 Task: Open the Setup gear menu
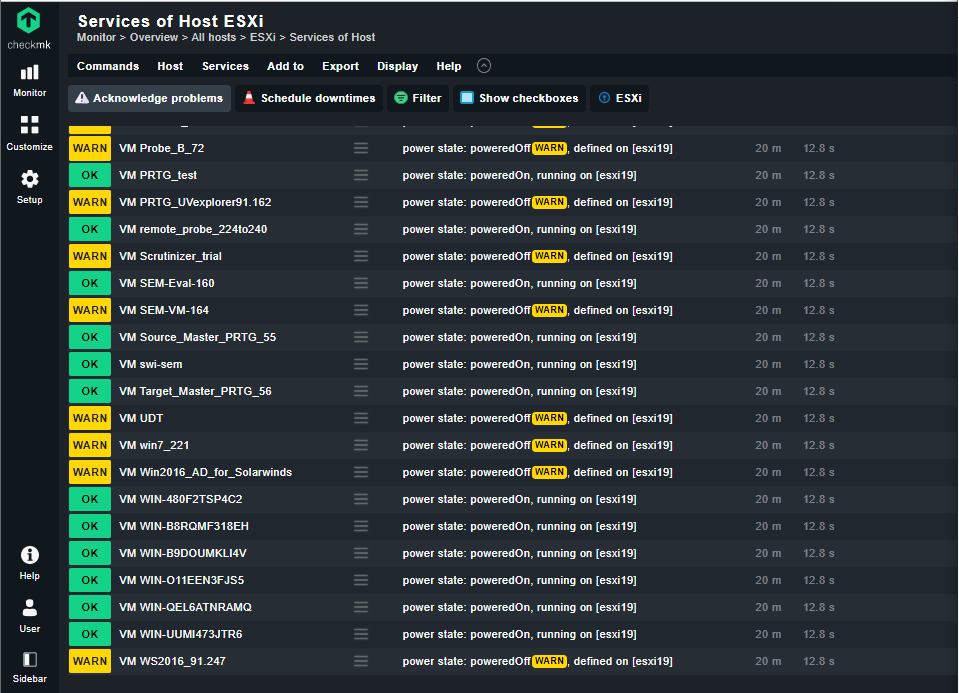[29, 187]
